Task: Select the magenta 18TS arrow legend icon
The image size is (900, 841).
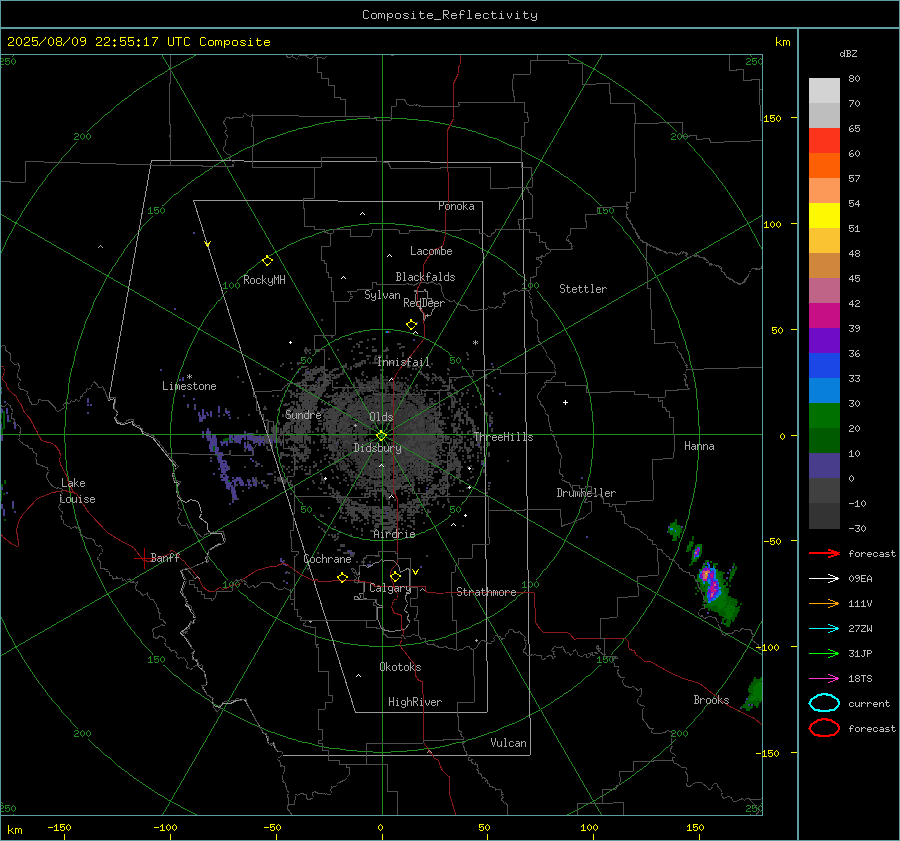Action: pyautogui.click(x=824, y=679)
